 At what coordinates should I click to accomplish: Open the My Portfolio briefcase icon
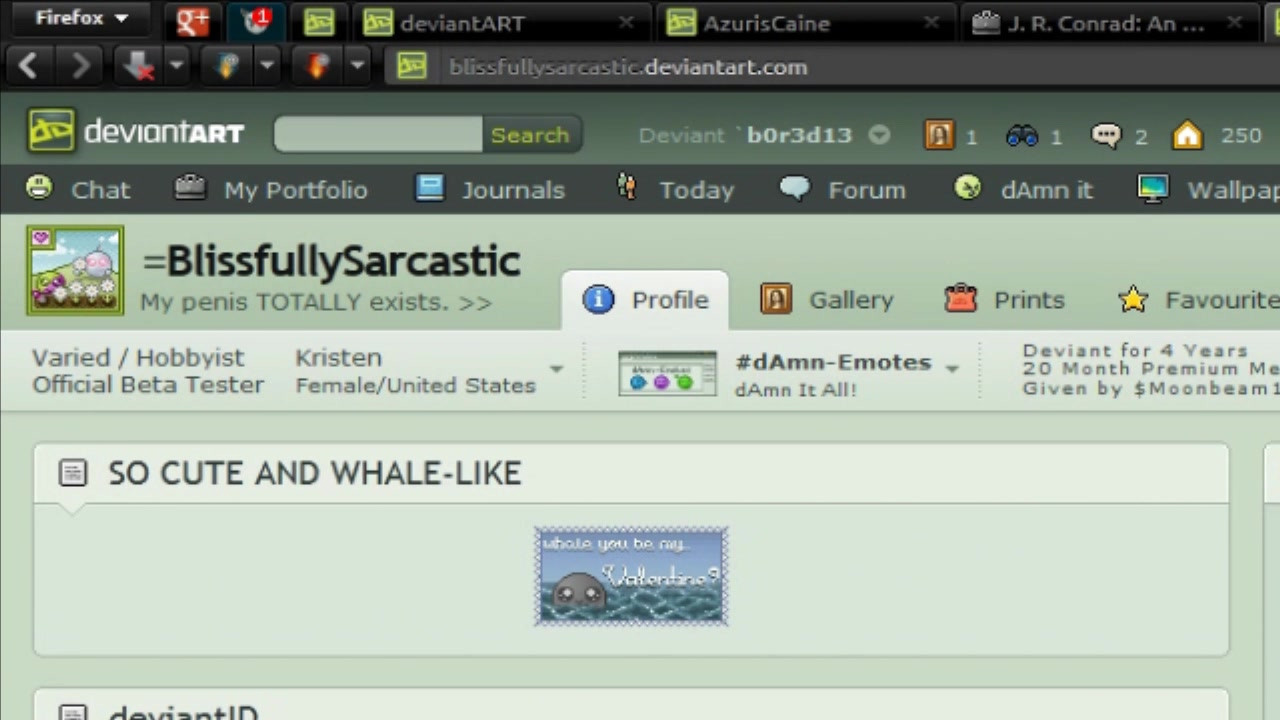[190, 187]
